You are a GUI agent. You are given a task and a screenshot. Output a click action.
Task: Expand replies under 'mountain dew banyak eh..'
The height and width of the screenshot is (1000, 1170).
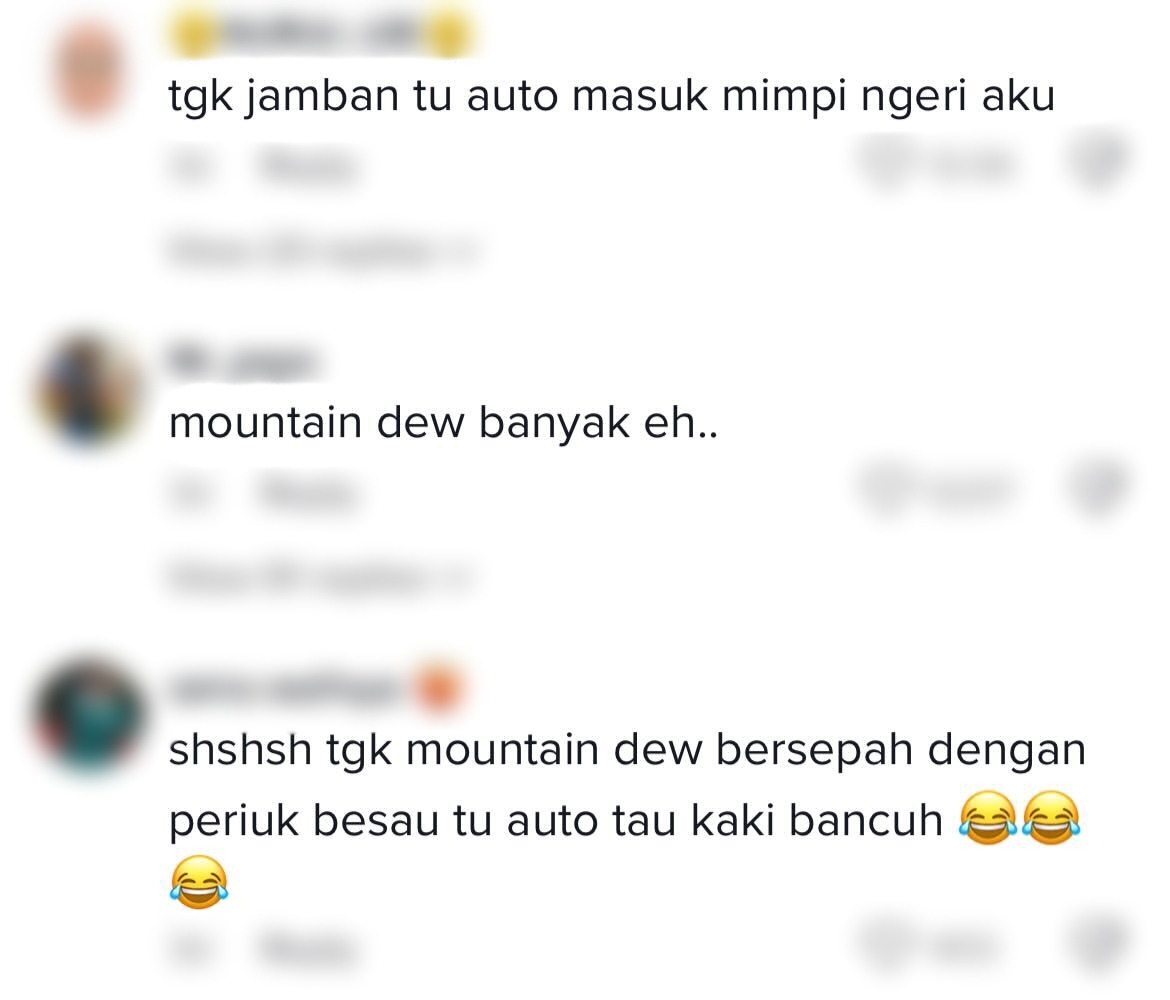pyautogui.click(x=321, y=578)
